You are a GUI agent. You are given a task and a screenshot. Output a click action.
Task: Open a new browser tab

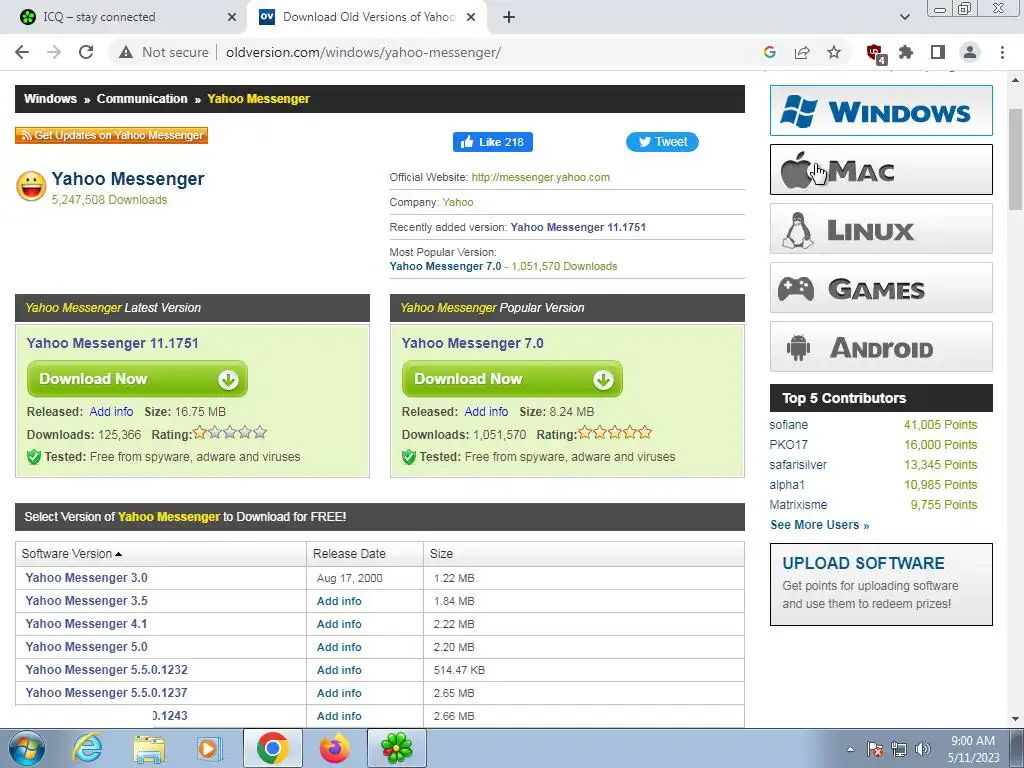(x=509, y=17)
